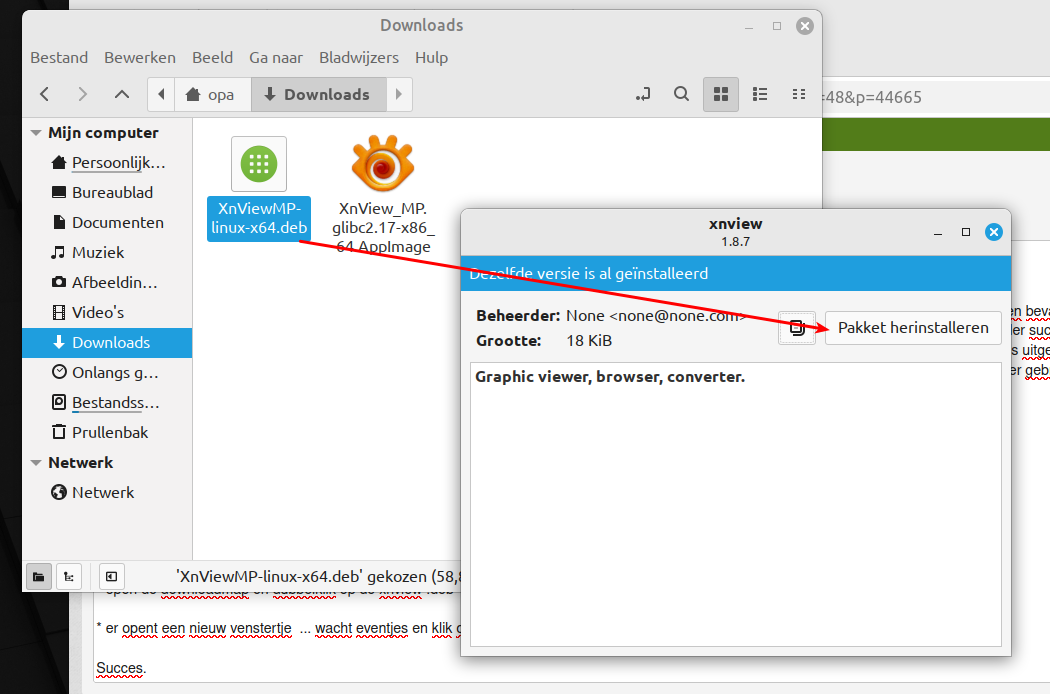Image resolution: width=1050 pixels, height=694 pixels.
Task: Open the Bestand menu
Action: pos(59,58)
